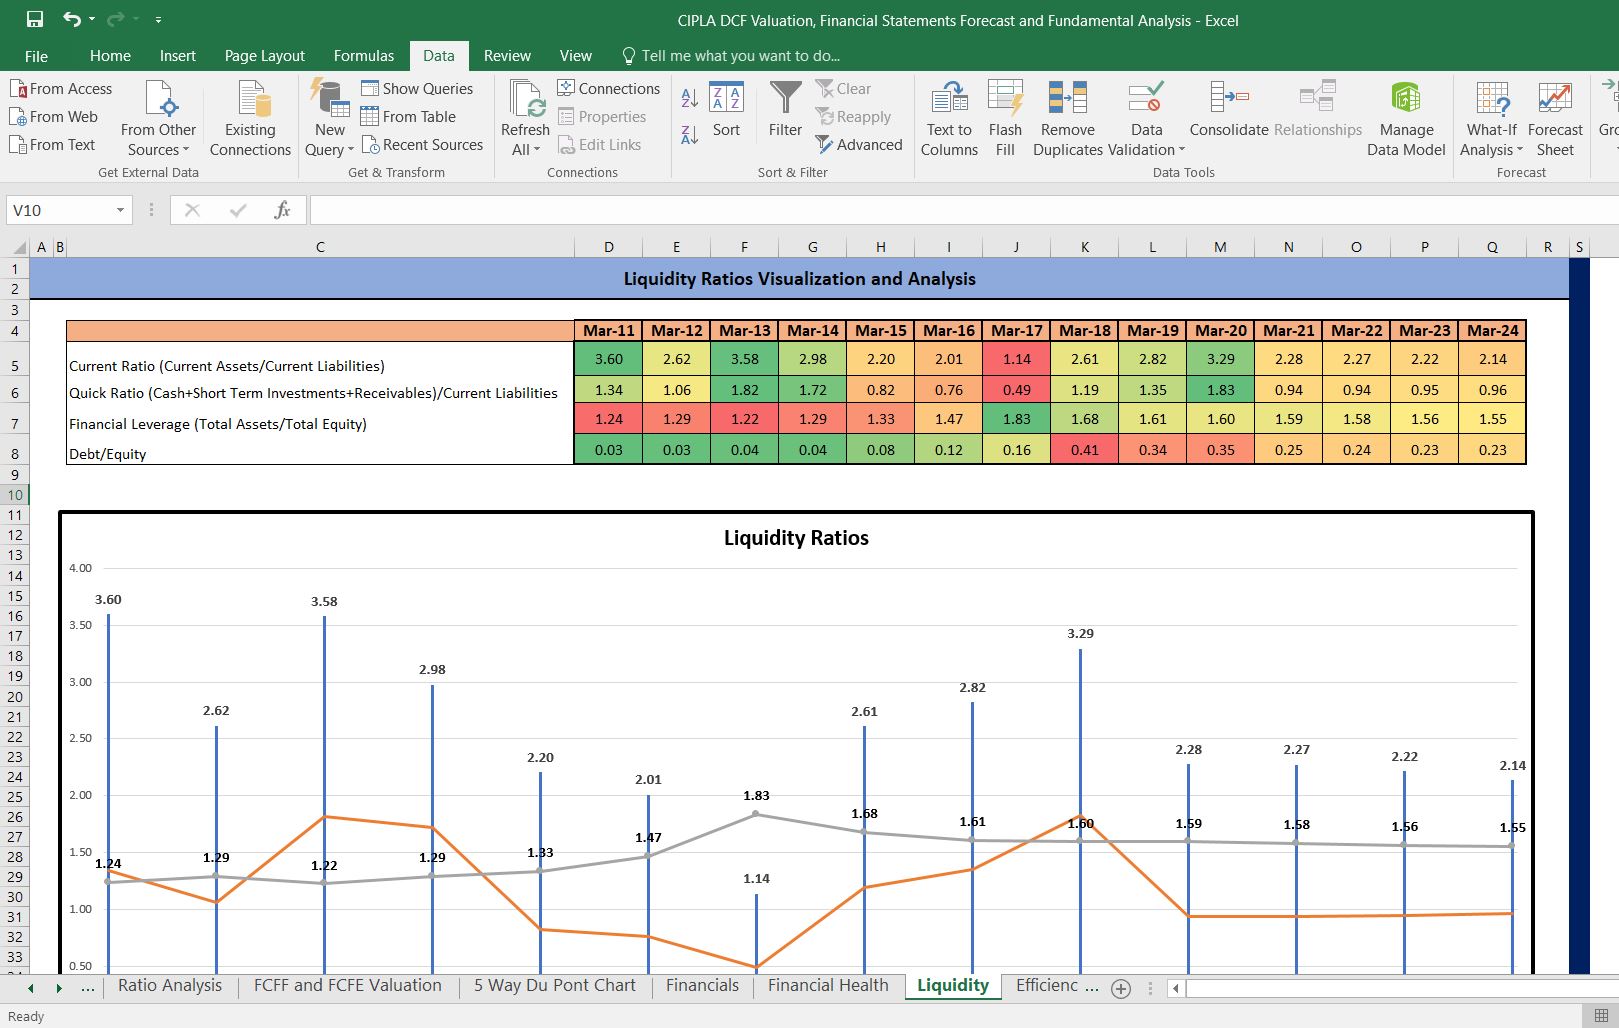Viewport: 1619px width, 1028px height.
Task: Click Remove Duplicates
Action: click(x=1067, y=118)
